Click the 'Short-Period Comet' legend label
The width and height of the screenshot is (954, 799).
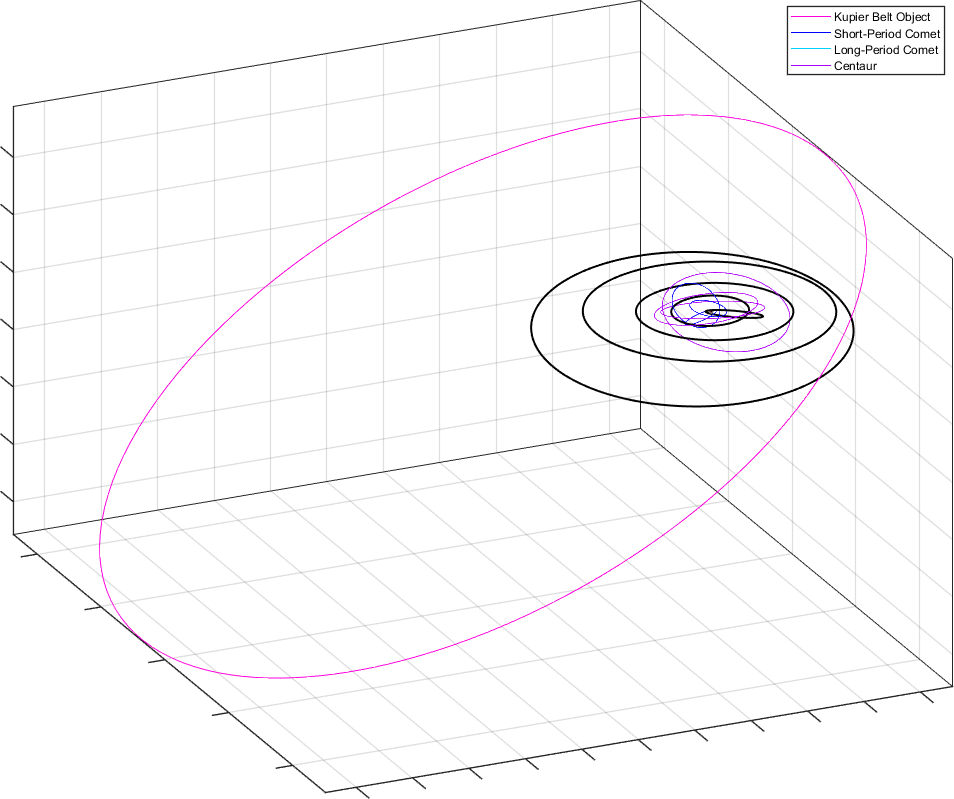click(x=886, y=33)
